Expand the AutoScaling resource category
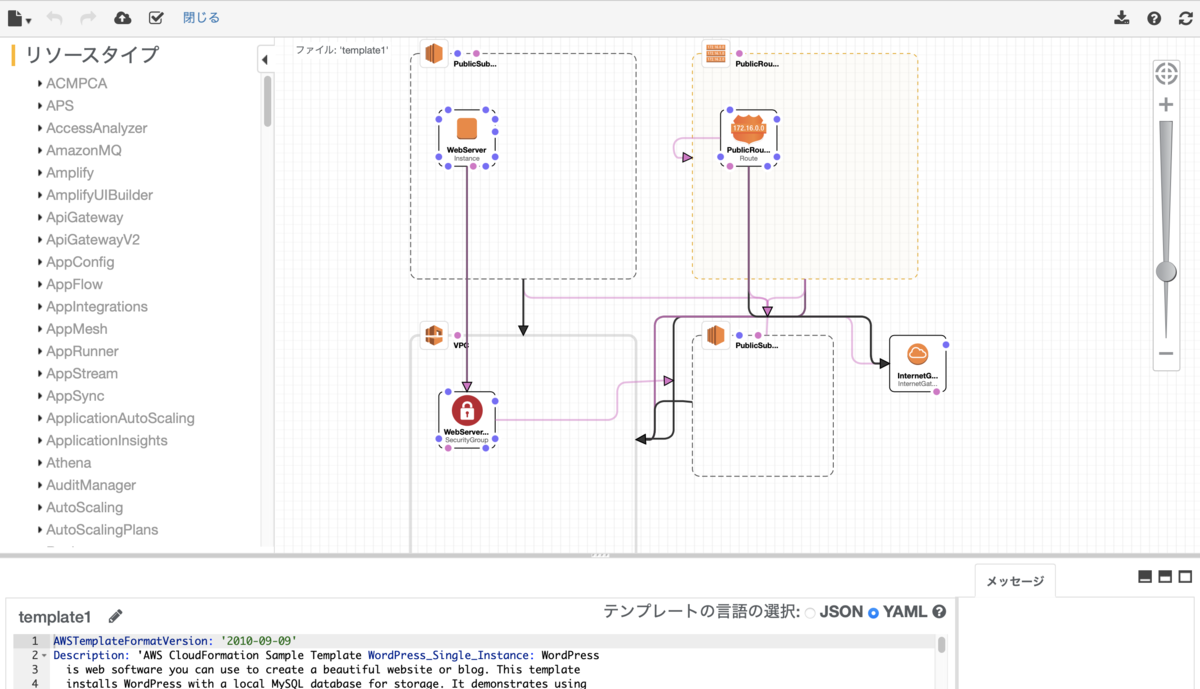Image resolution: width=1200 pixels, height=689 pixels. click(x=87, y=507)
